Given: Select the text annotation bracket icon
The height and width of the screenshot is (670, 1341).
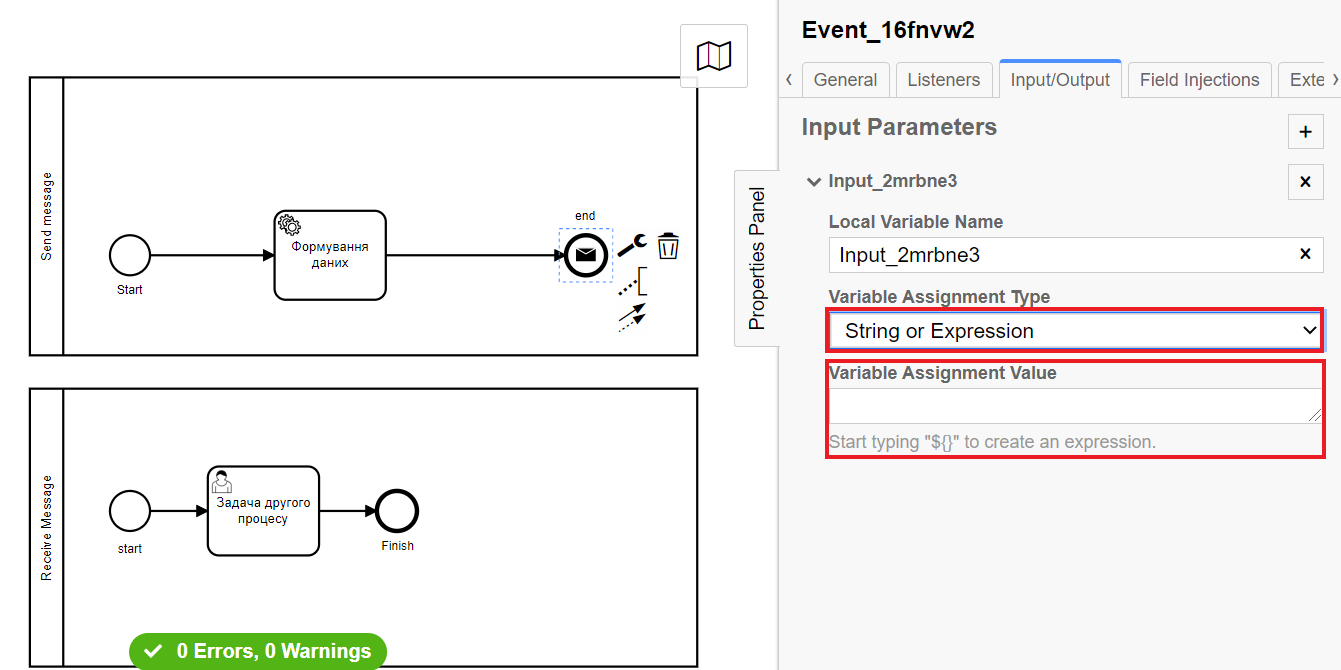Looking at the screenshot, I should [632, 282].
